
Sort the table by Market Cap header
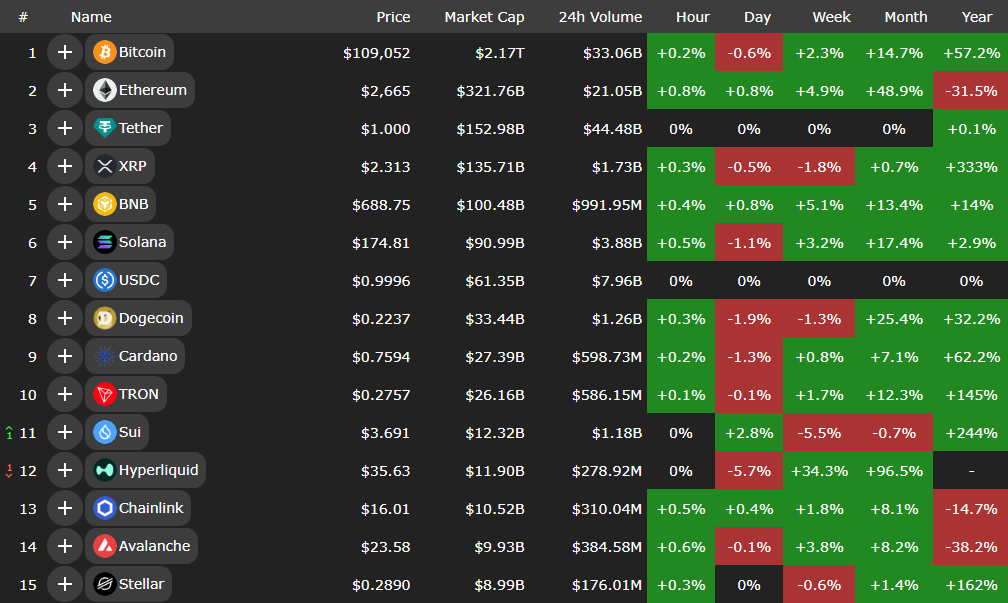484,17
